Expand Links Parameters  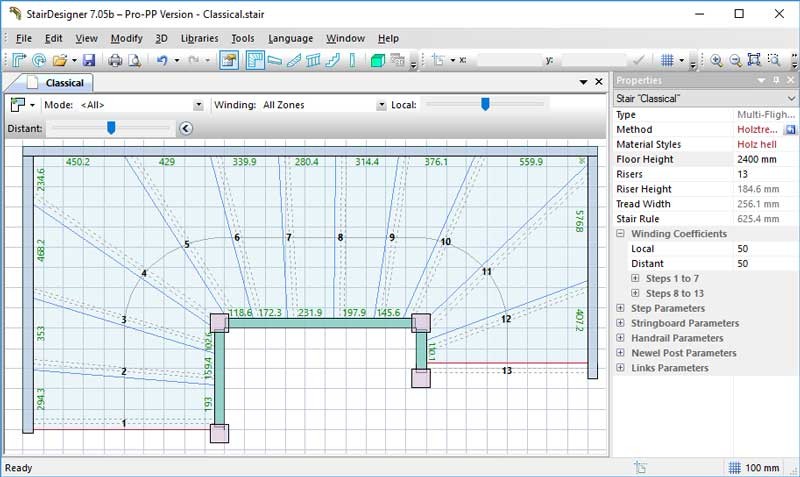click(620, 367)
